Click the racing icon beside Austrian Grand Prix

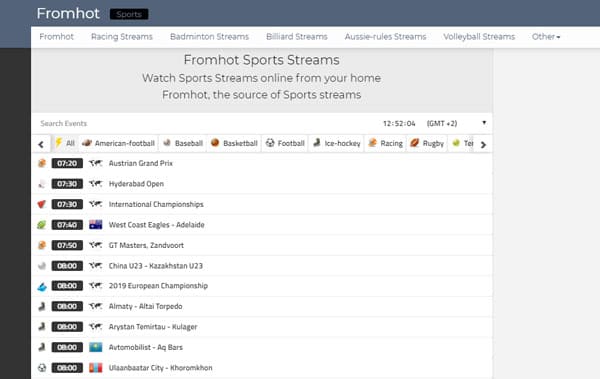click(x=42, y=163)
